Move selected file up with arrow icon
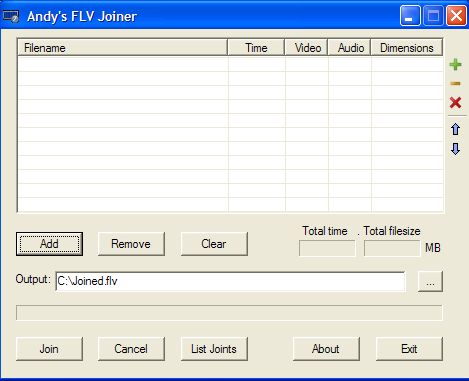 coord(455,129)
